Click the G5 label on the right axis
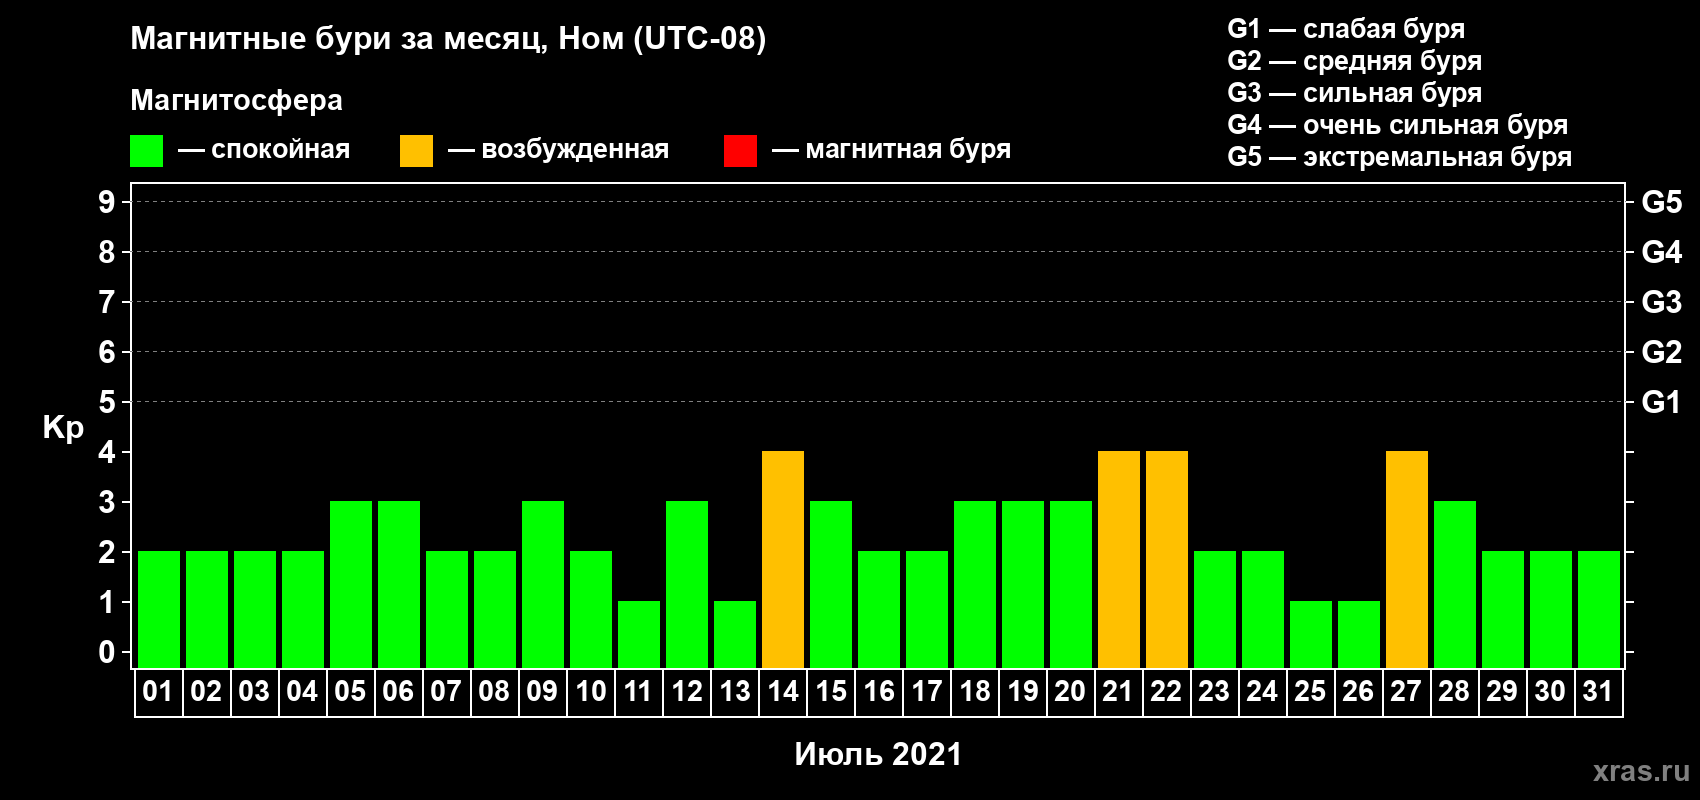The height and width of the screenshot is (800, 1700). click(1662, 202)
